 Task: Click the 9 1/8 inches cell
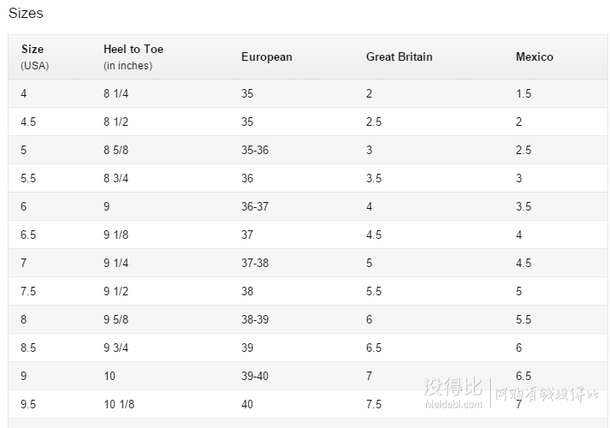pyautogui.click(x=116, y=235)
